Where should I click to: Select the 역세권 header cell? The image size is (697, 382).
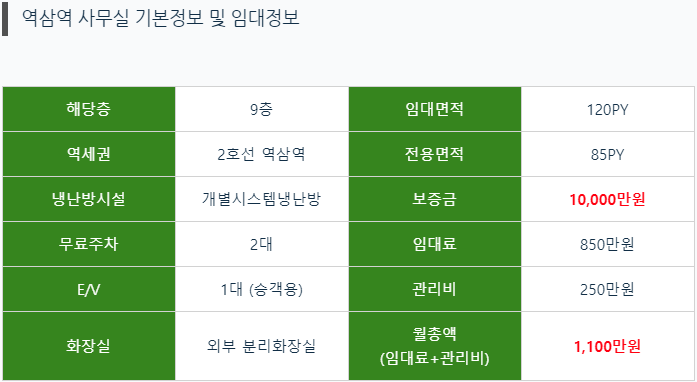click(89, 154)
